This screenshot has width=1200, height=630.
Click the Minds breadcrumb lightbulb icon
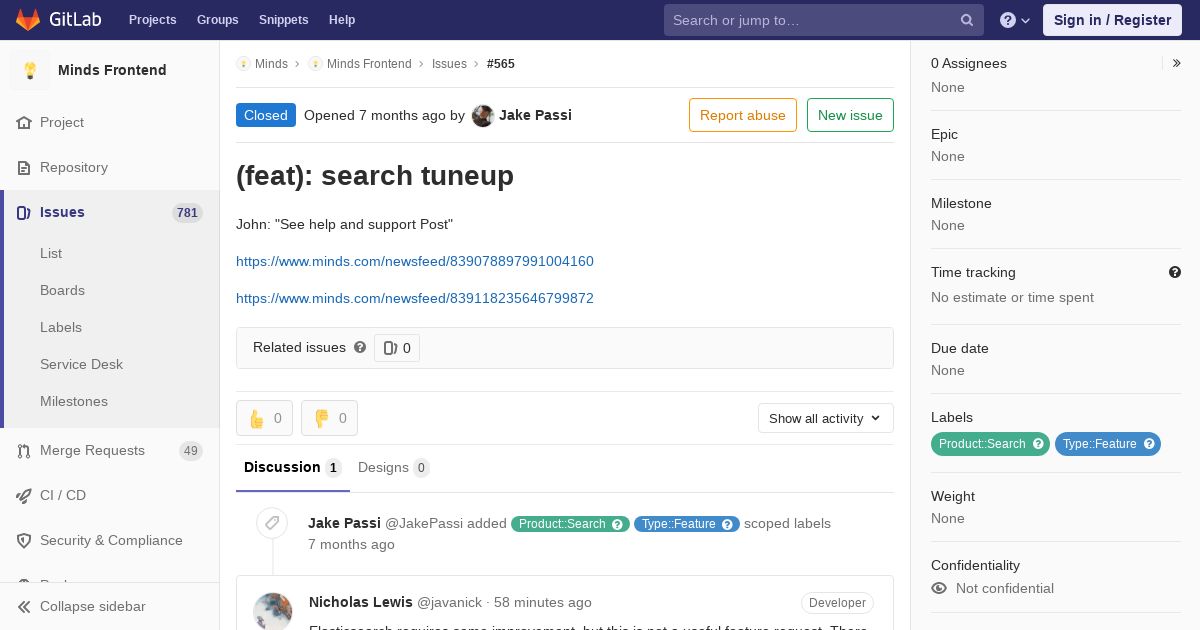coord(243,63)
